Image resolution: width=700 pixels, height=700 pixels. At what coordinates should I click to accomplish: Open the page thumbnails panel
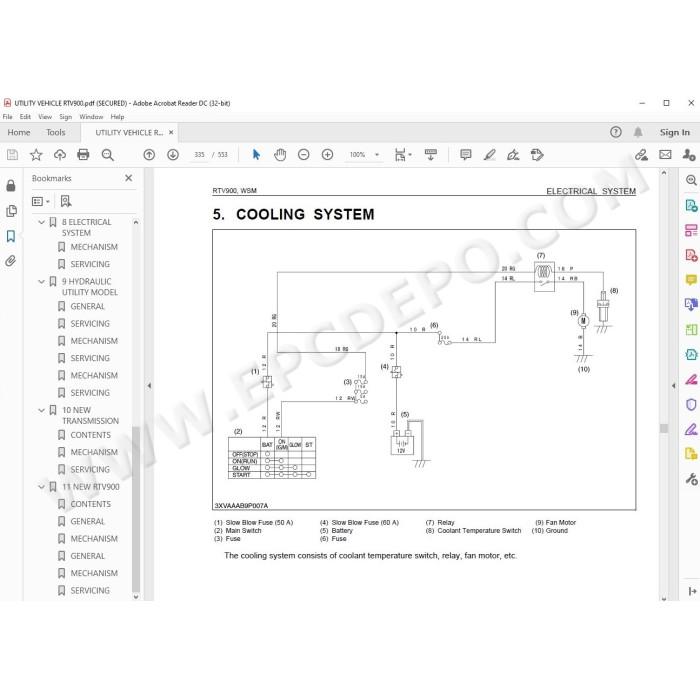11,211
